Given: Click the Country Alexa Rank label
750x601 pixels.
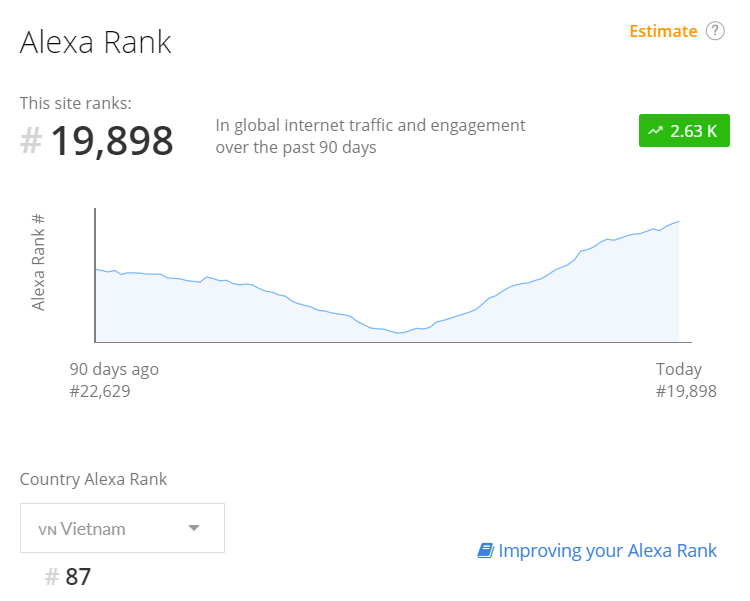Looking at the screenshot, I should pos(93,479).
